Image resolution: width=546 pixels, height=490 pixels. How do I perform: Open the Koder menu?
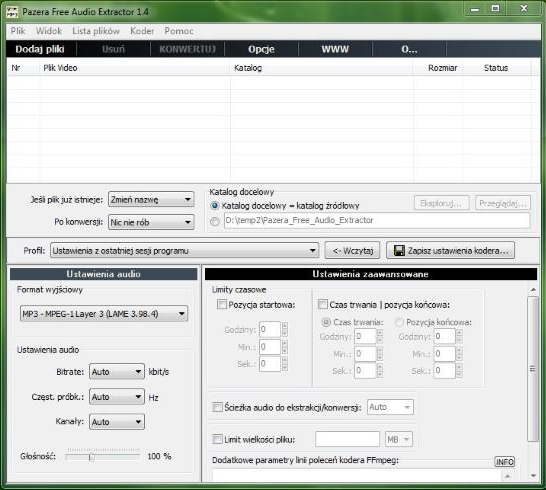[x=142, y=31]
